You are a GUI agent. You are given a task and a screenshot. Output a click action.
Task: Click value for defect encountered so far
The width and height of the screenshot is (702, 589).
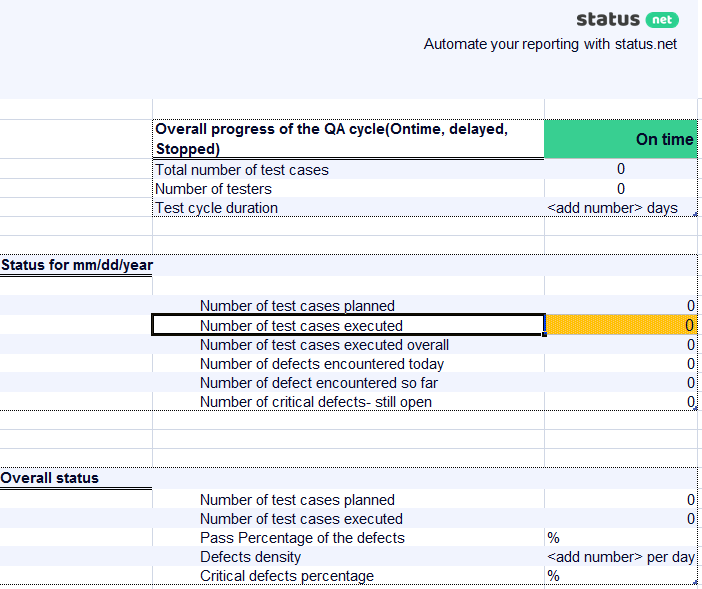click(x=621, y=382)
